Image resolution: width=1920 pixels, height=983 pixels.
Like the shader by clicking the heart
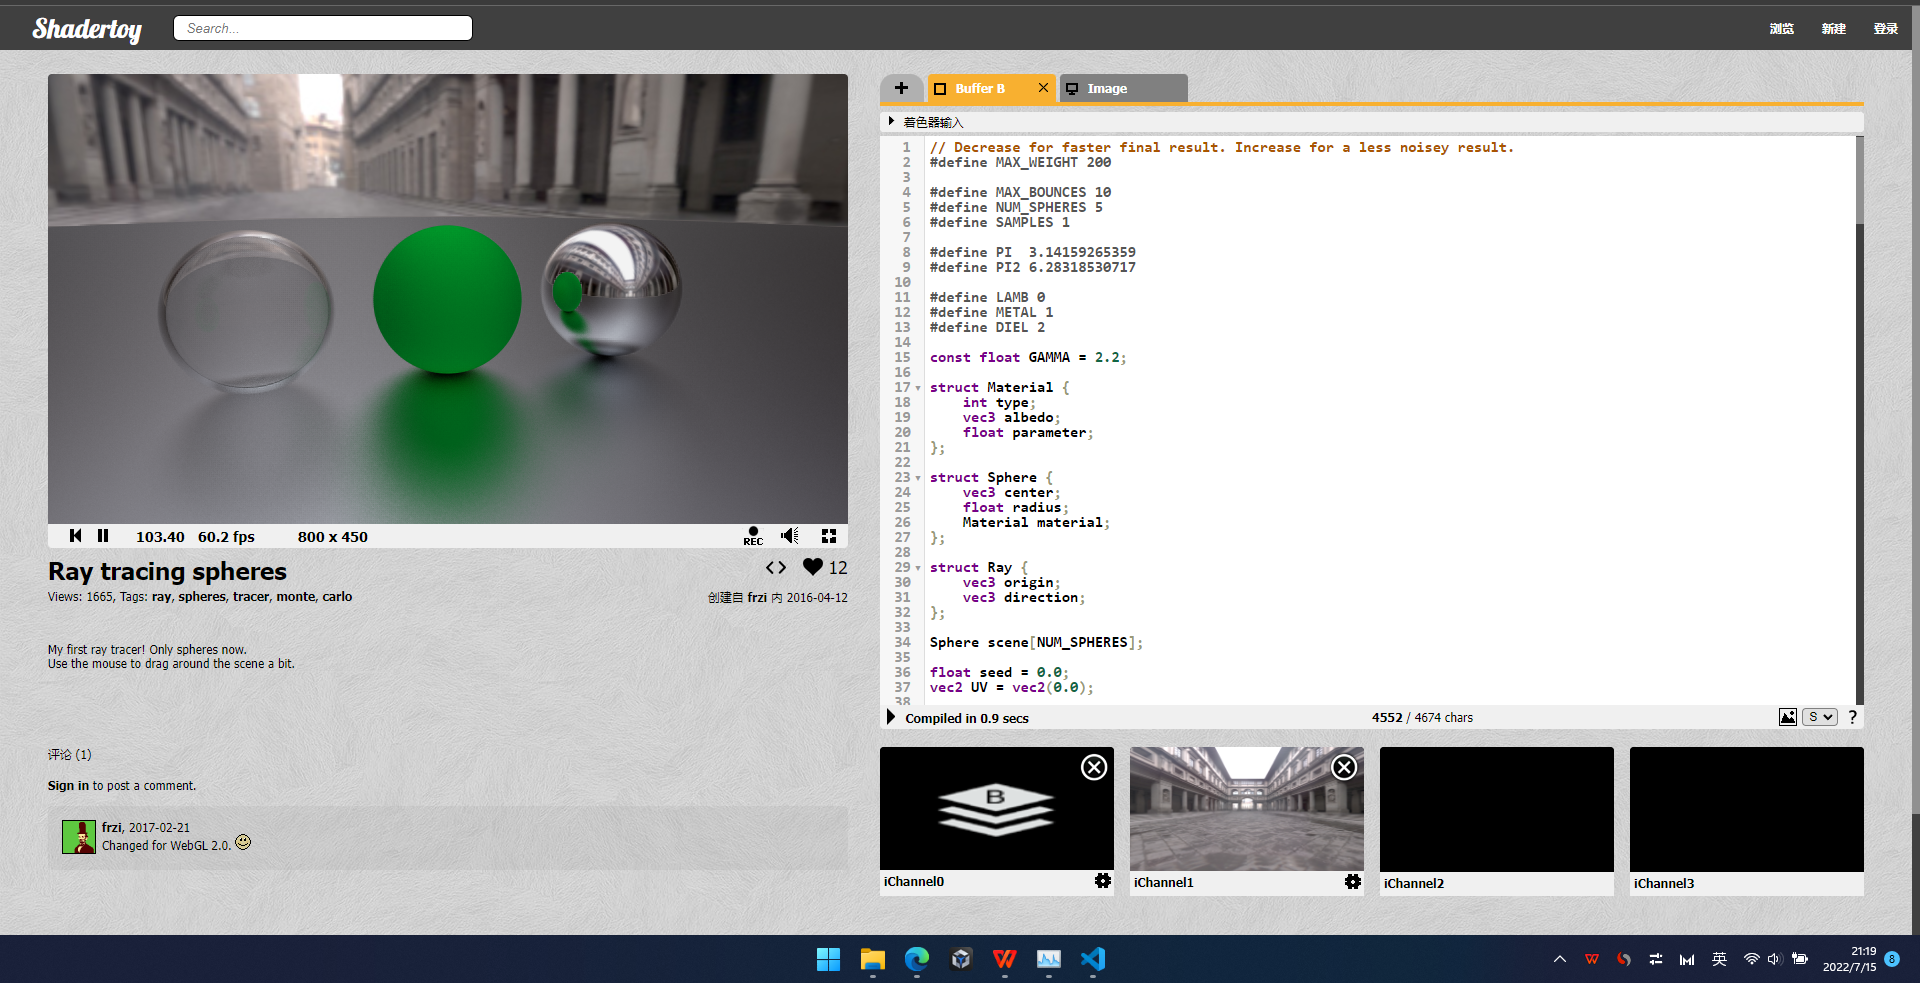[x=812, y=567]
